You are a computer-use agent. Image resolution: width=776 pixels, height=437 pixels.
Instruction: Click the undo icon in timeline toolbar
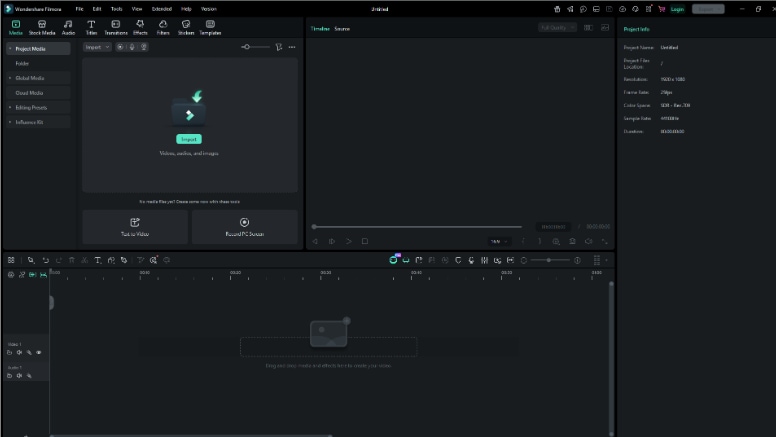46,260
